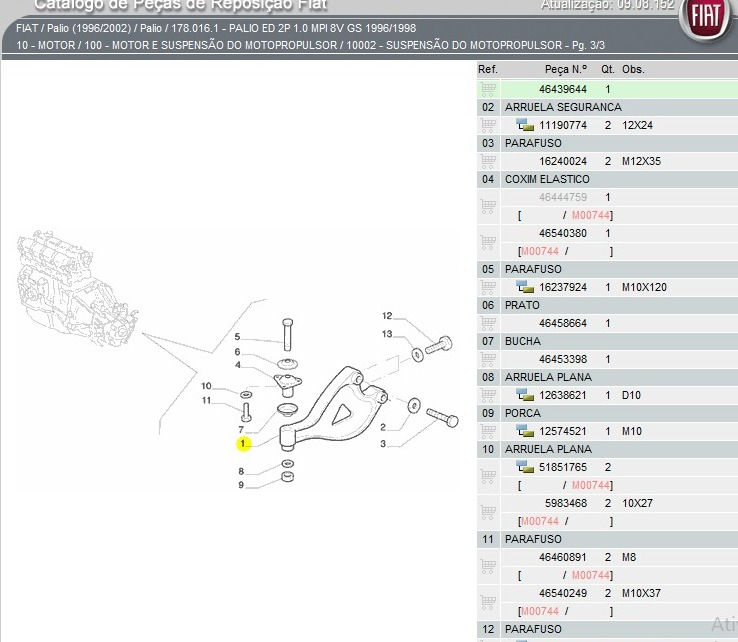The height and width of the screenshot is (642, 738).
Task: Select the PRATO row 06
Action: coord(607,305)
